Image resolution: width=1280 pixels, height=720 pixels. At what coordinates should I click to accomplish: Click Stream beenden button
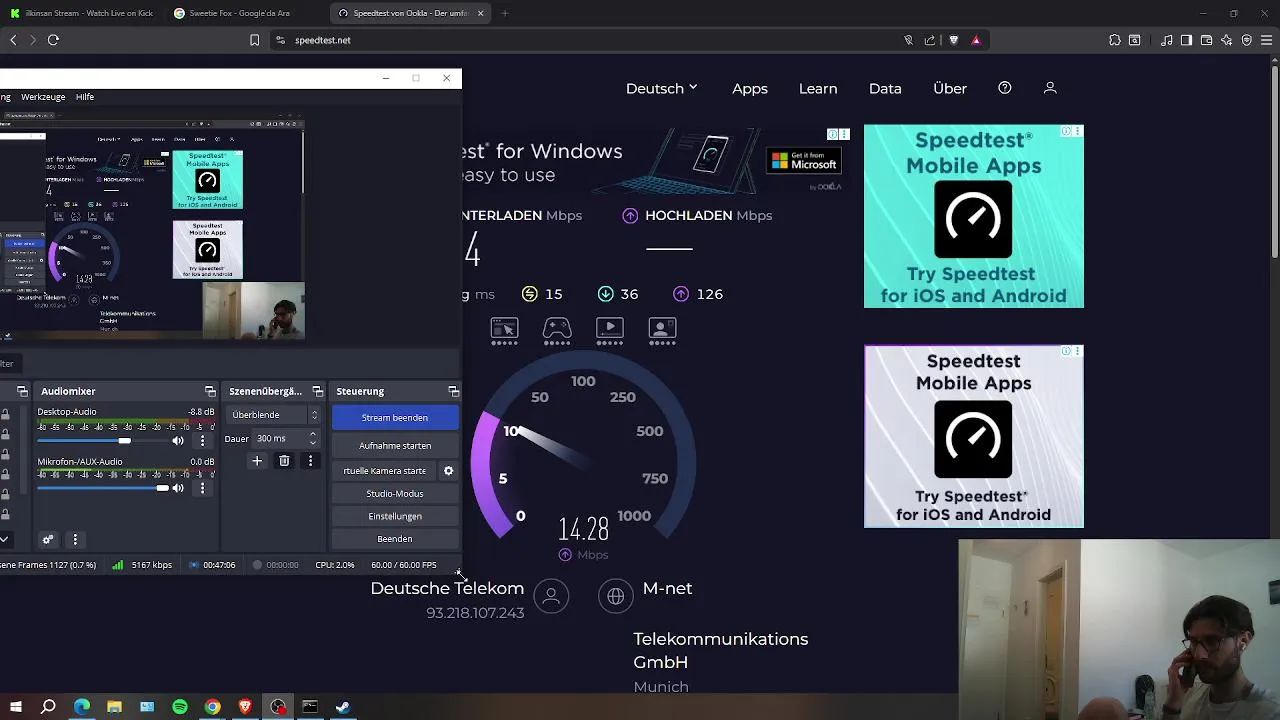coord(395,418)
